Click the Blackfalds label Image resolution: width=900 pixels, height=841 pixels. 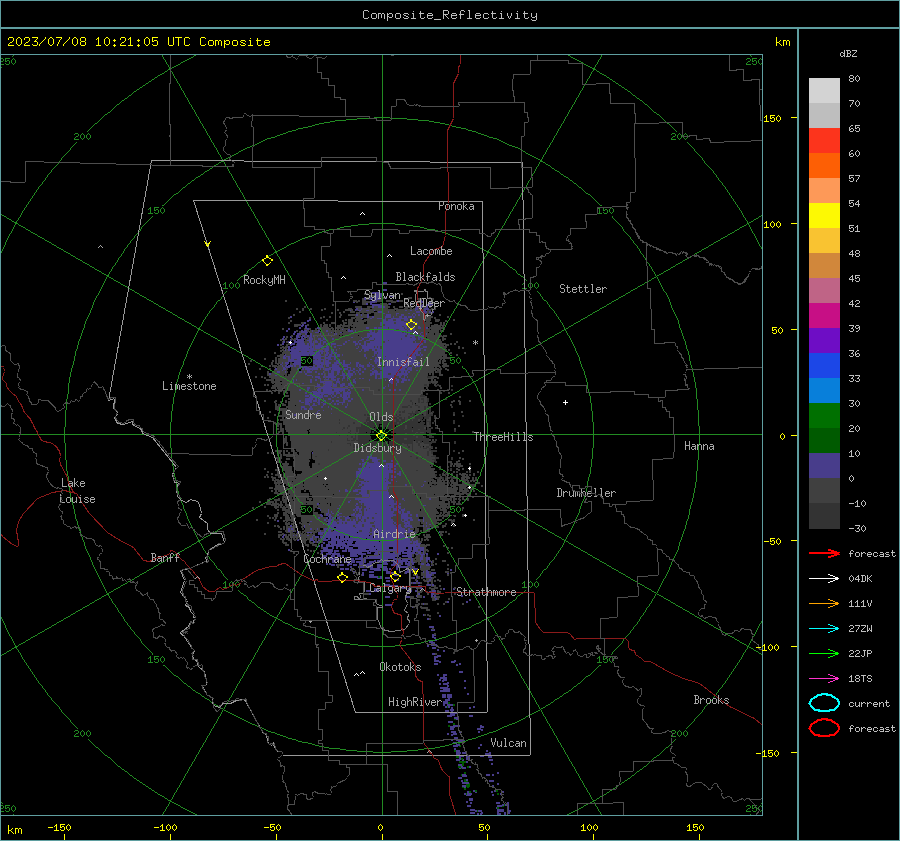tap(425, 277)
